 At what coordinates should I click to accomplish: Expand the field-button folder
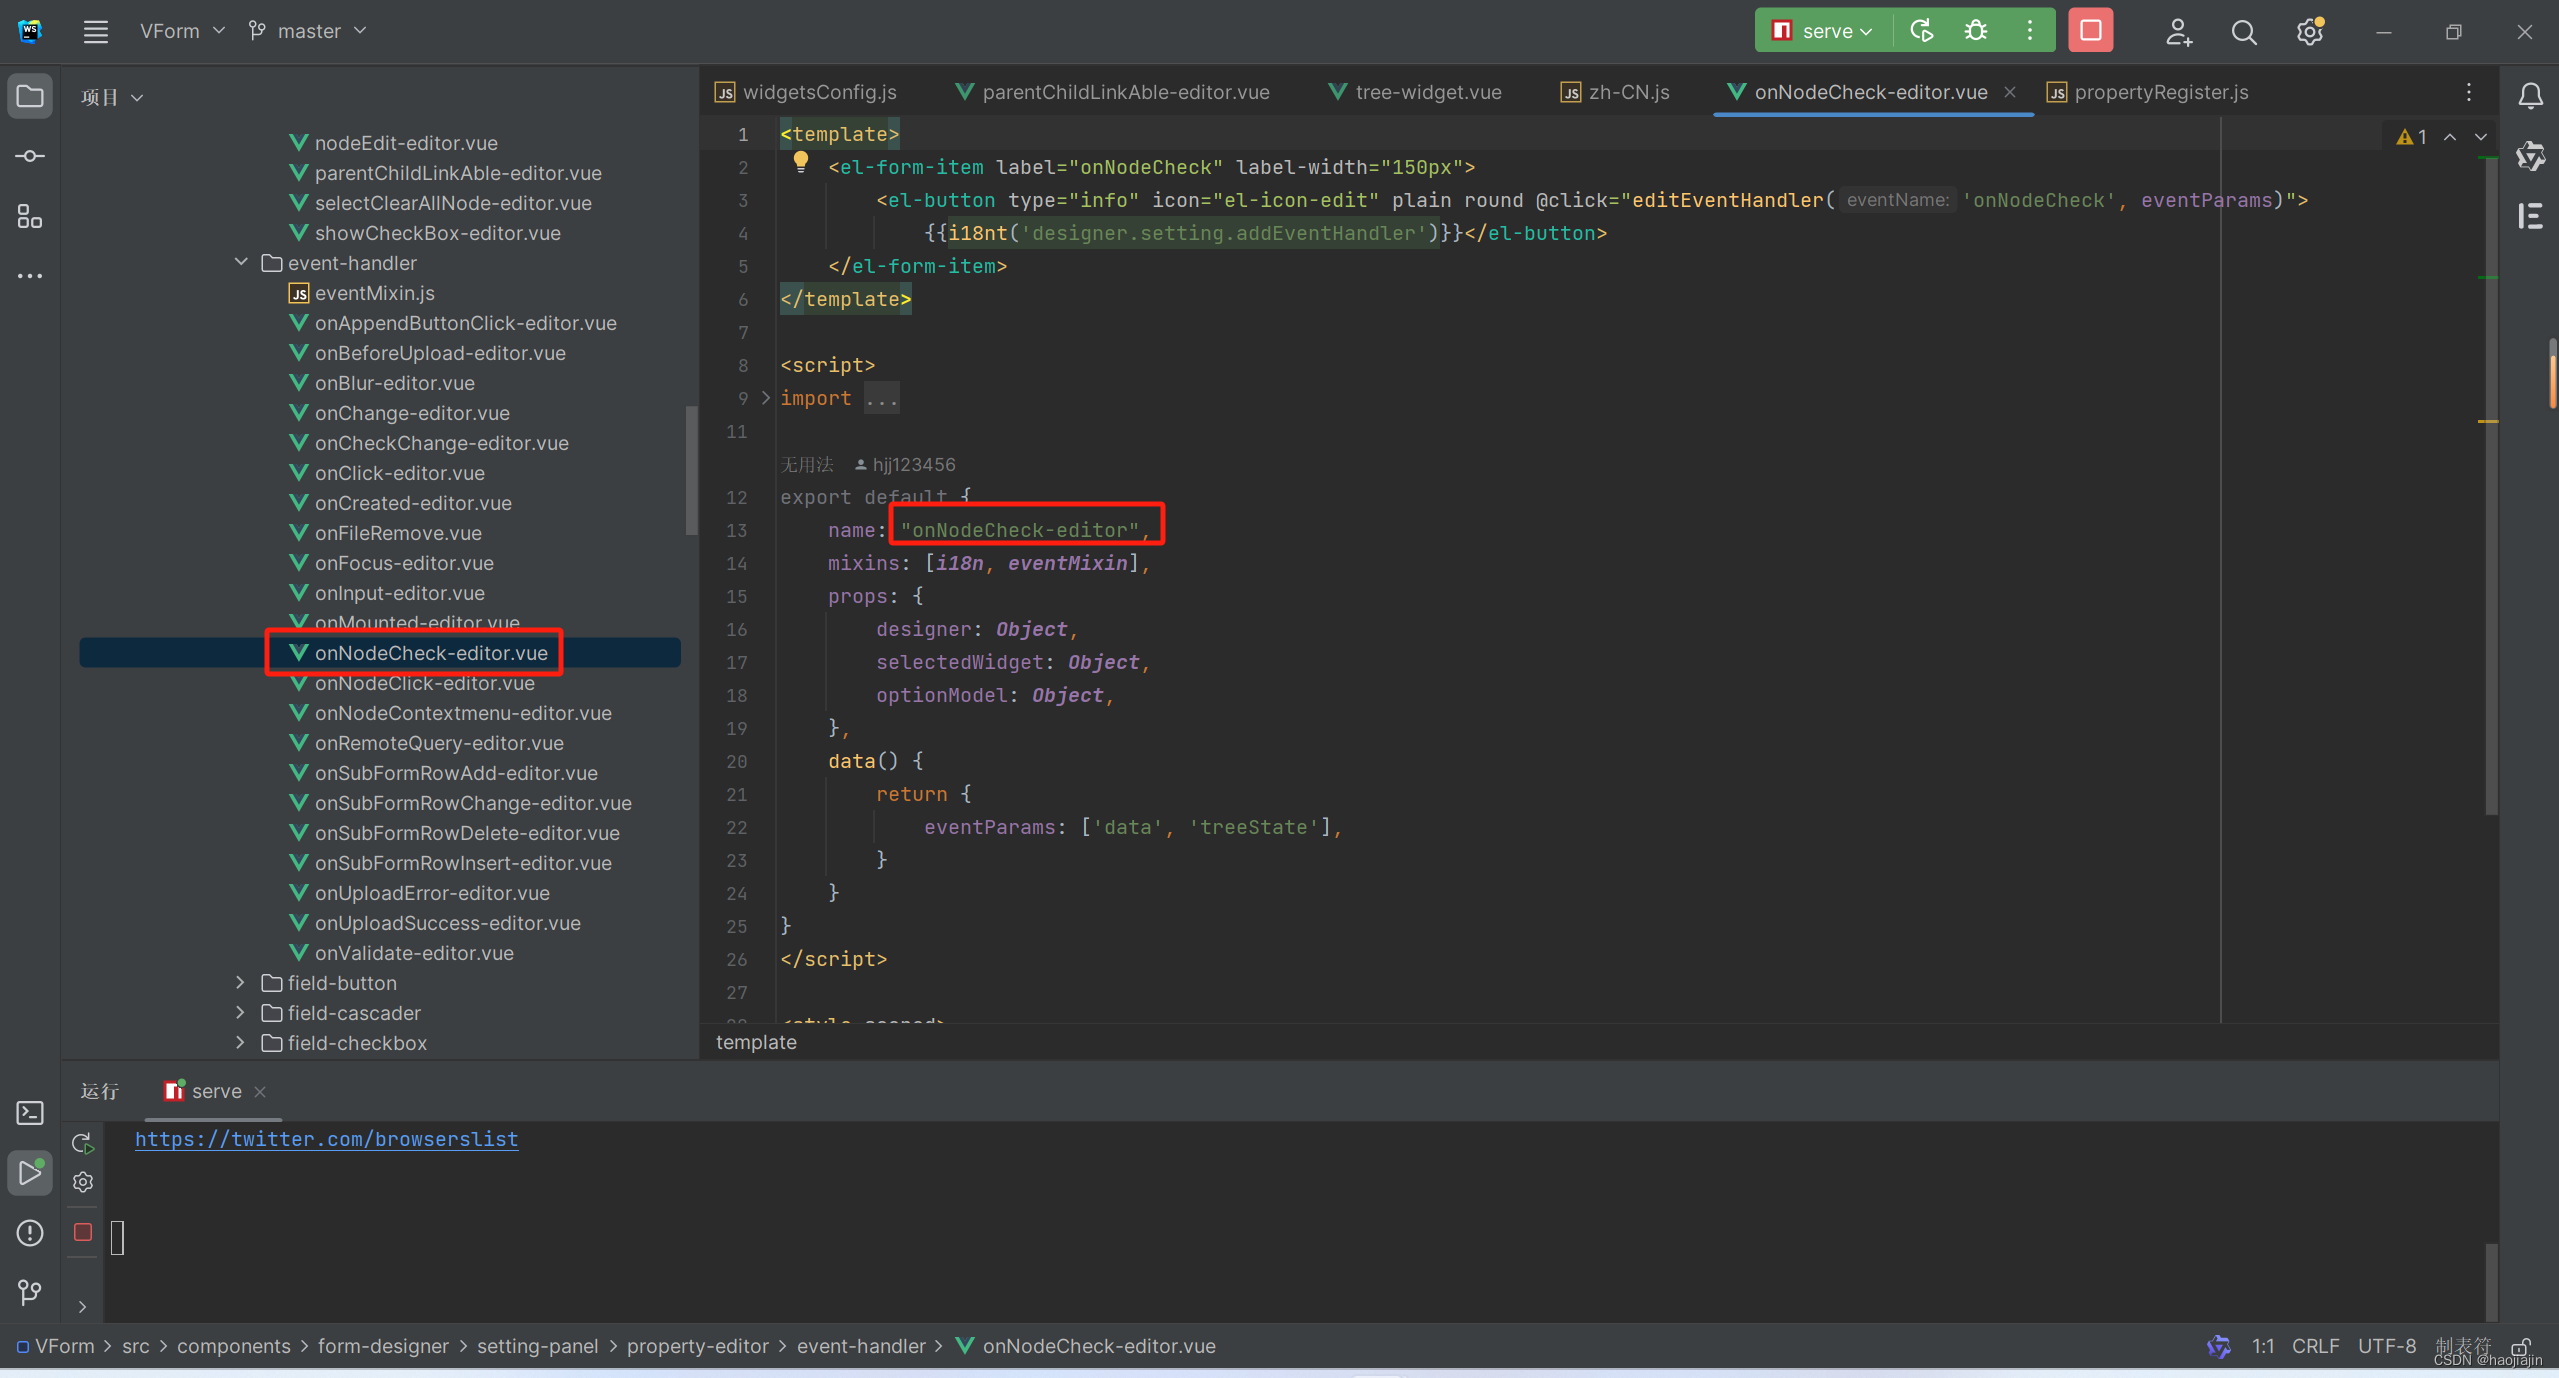click(241, 982)
